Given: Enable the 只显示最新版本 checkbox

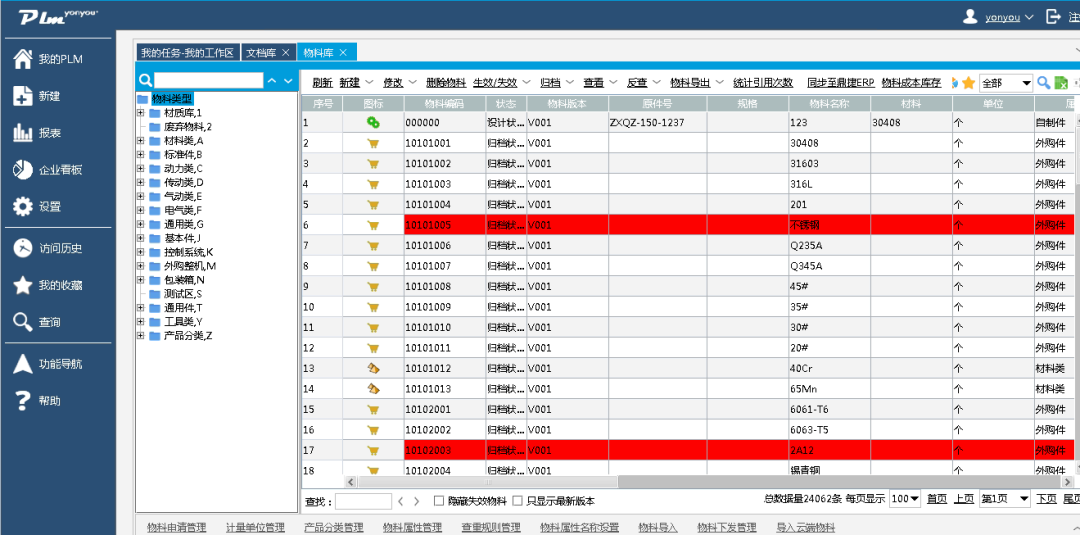Looking at the screenshot, I should click(518, 501).
